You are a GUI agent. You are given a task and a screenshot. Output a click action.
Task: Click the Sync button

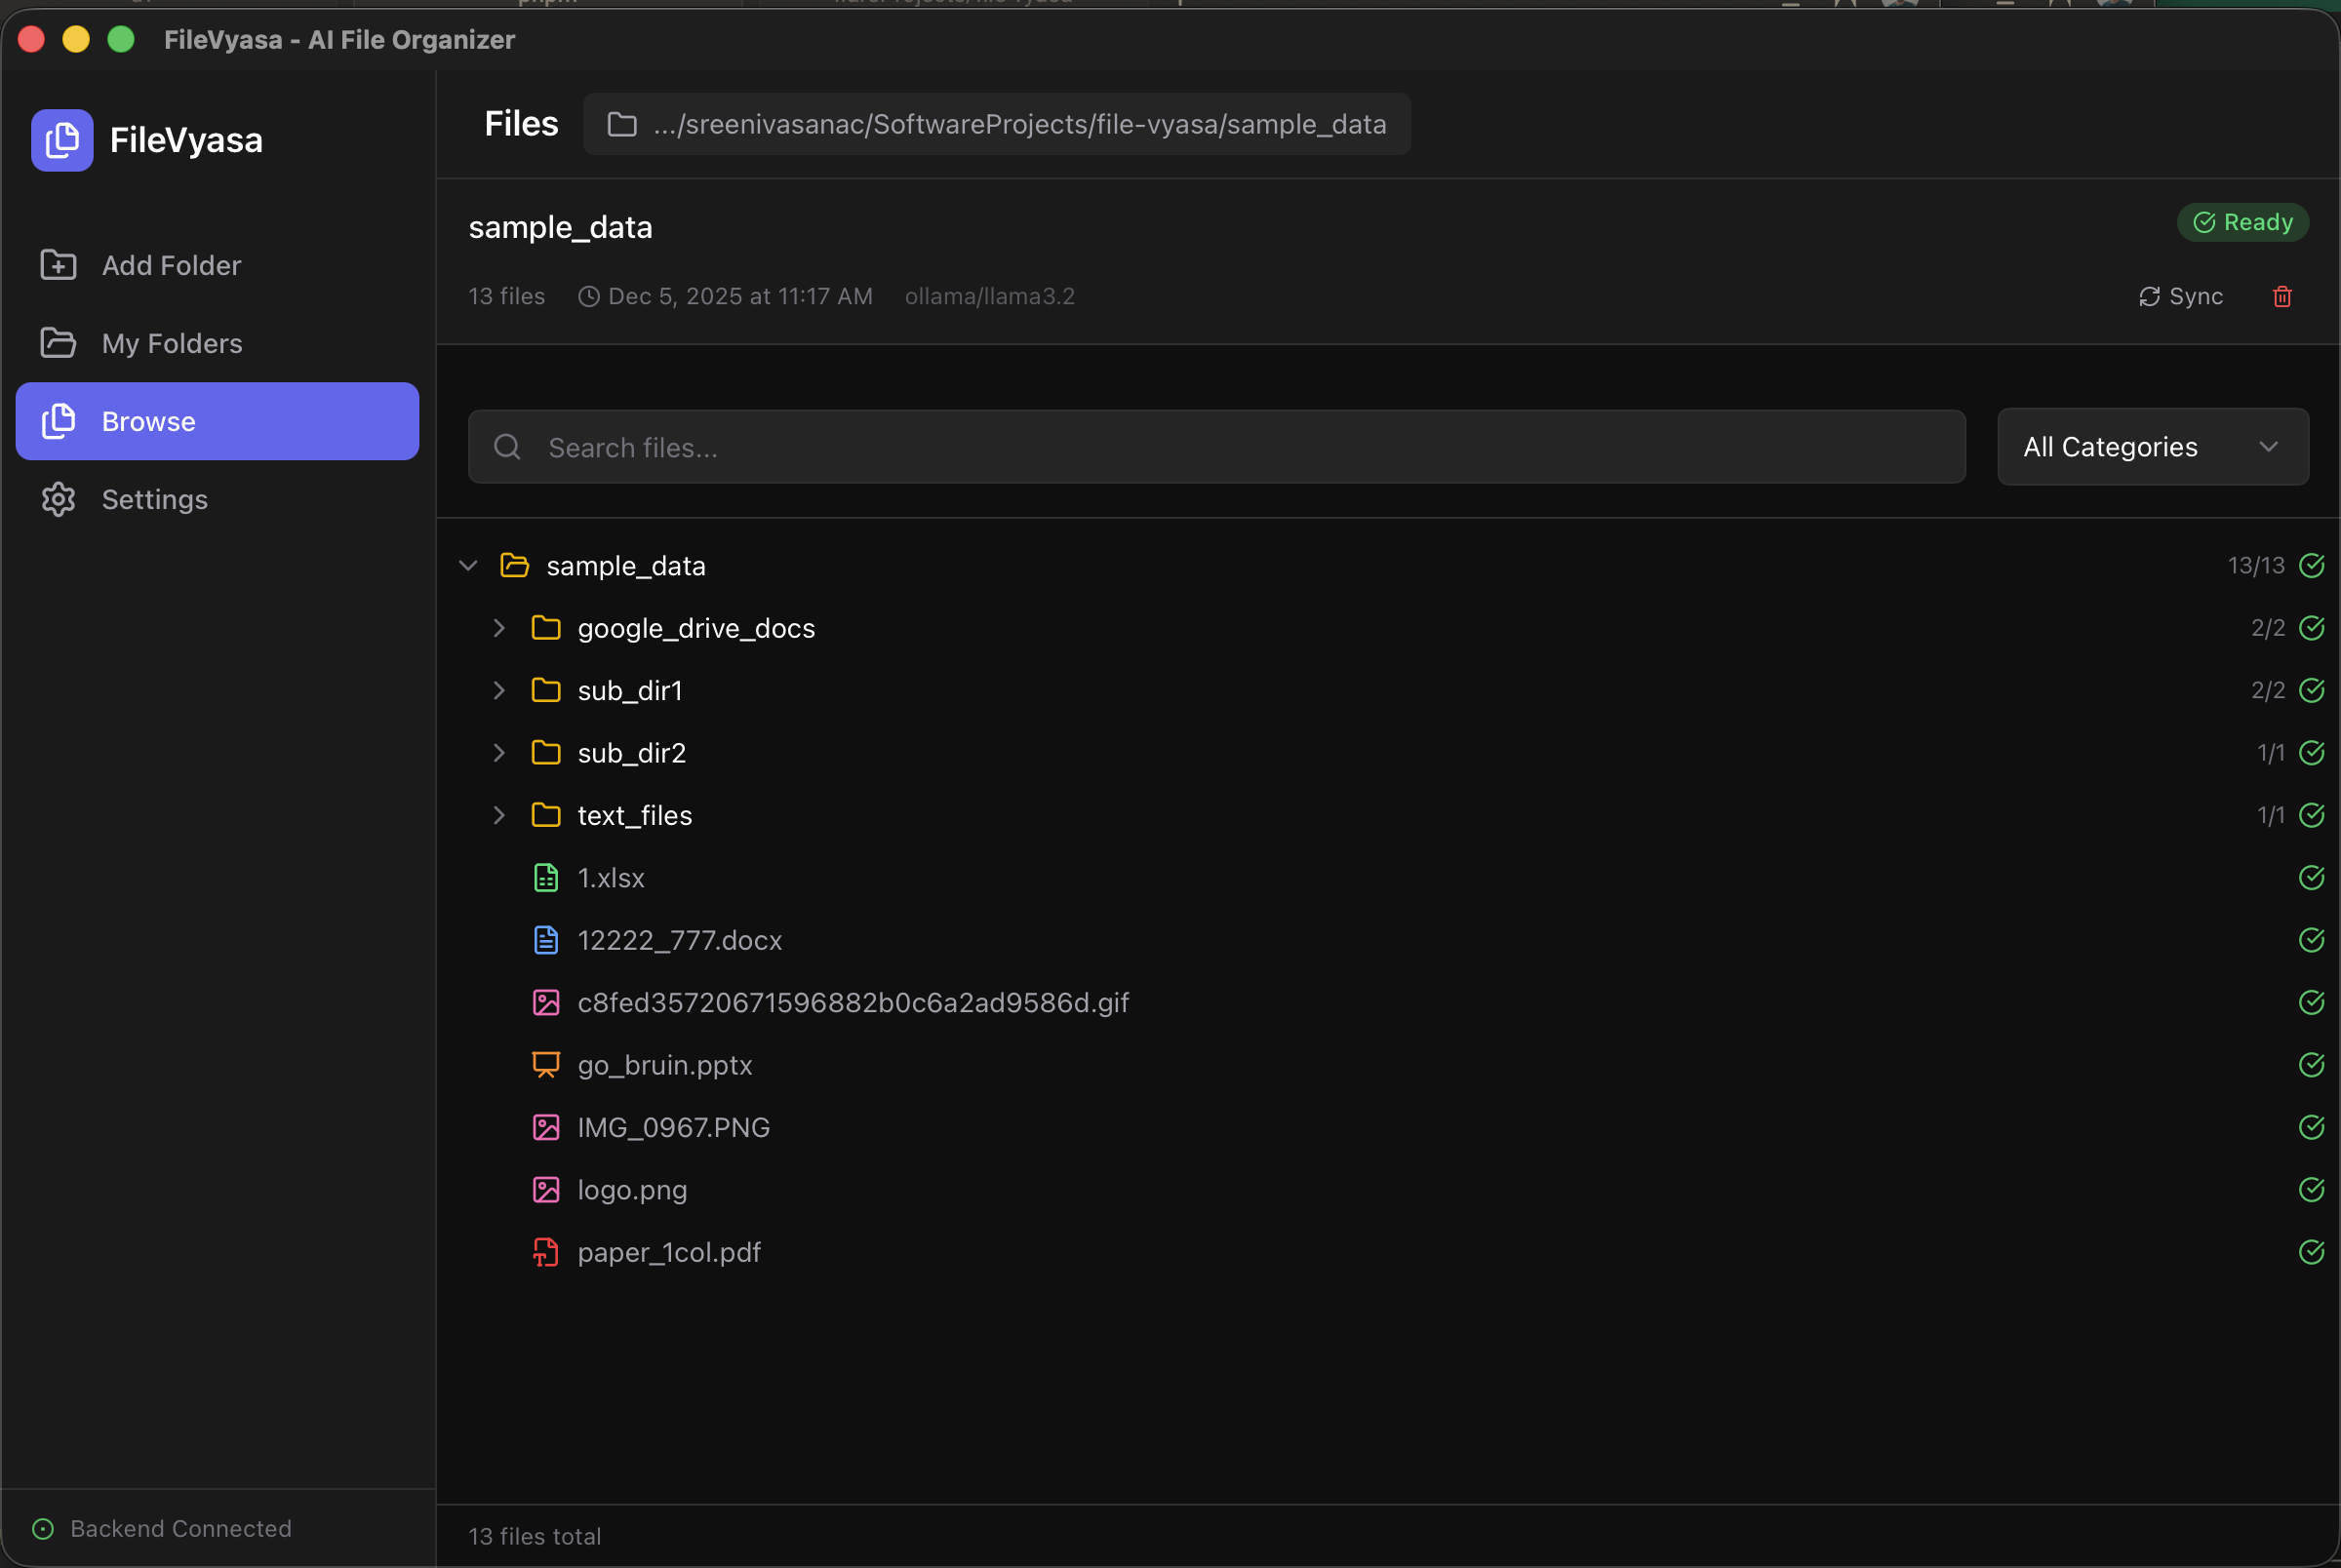(x=2180, y=296)
